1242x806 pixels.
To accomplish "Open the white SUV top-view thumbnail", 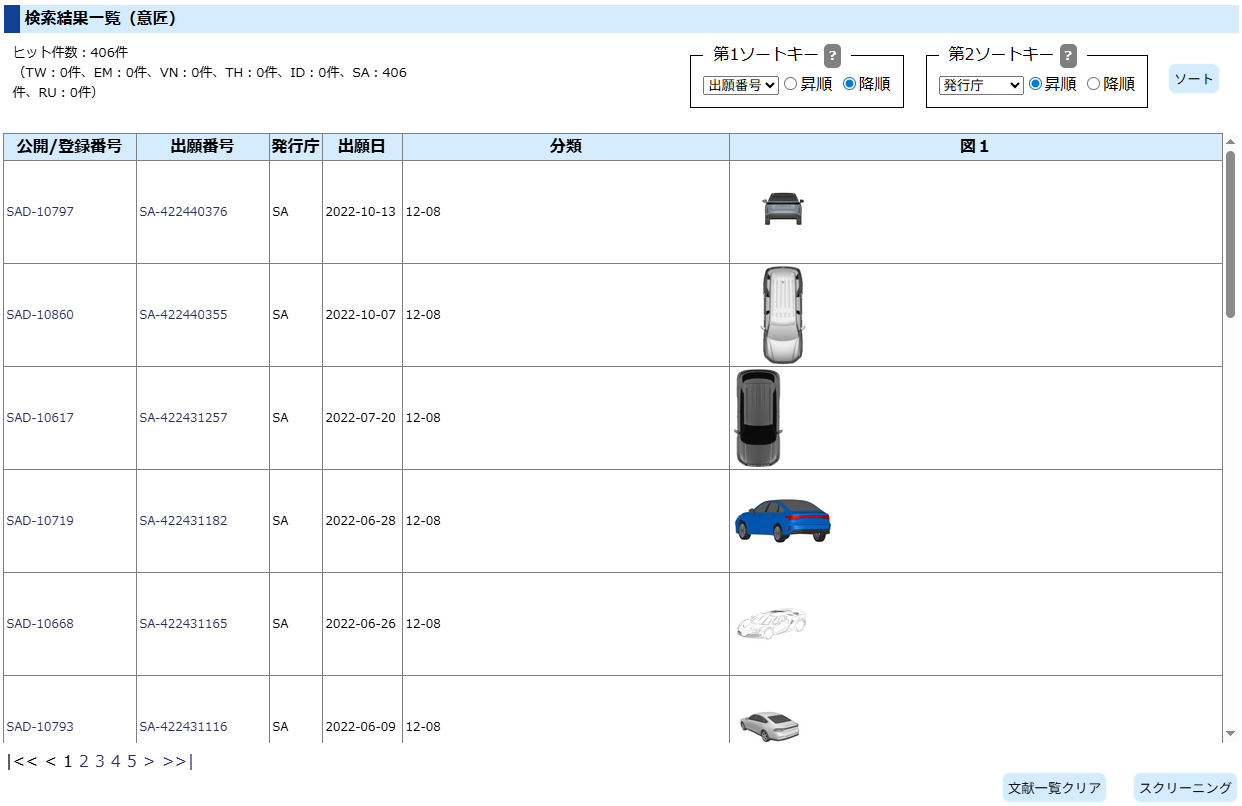I will [781, 314].
